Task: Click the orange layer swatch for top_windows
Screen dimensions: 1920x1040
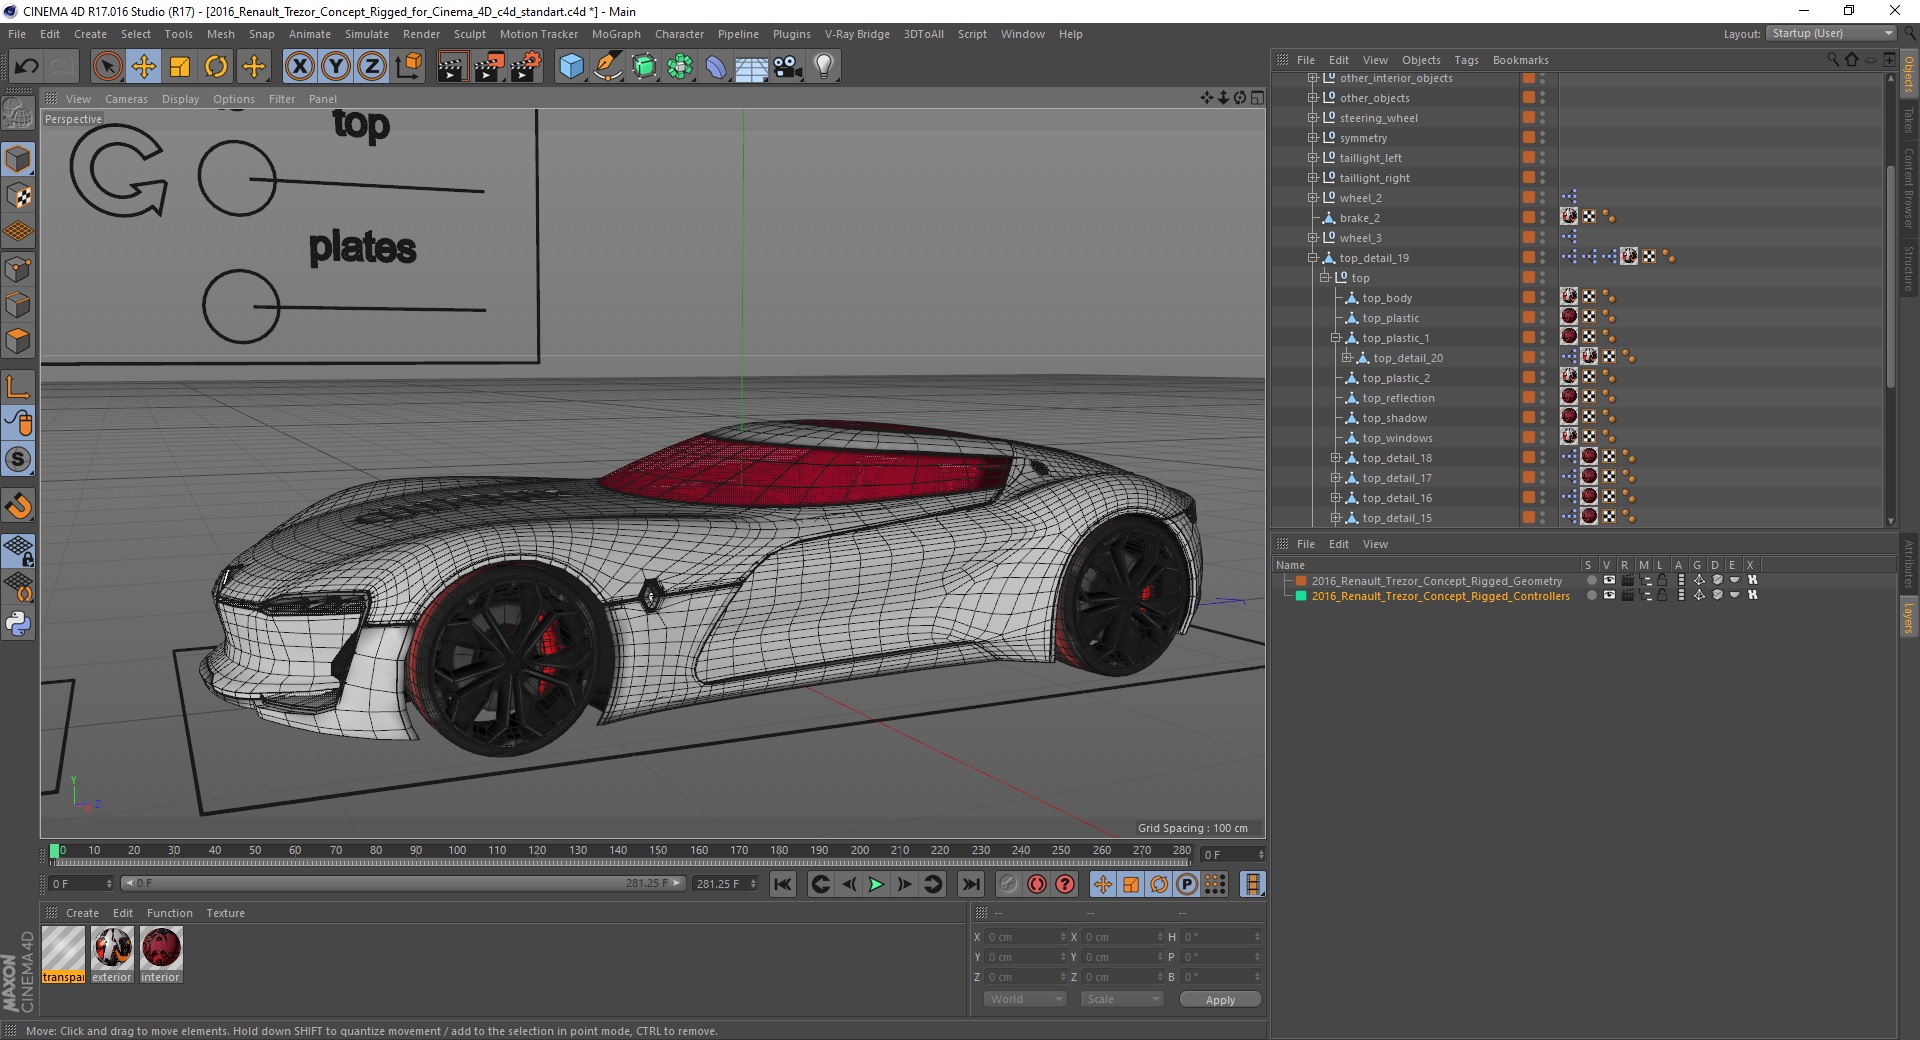Action: [x=1528, y=438]
